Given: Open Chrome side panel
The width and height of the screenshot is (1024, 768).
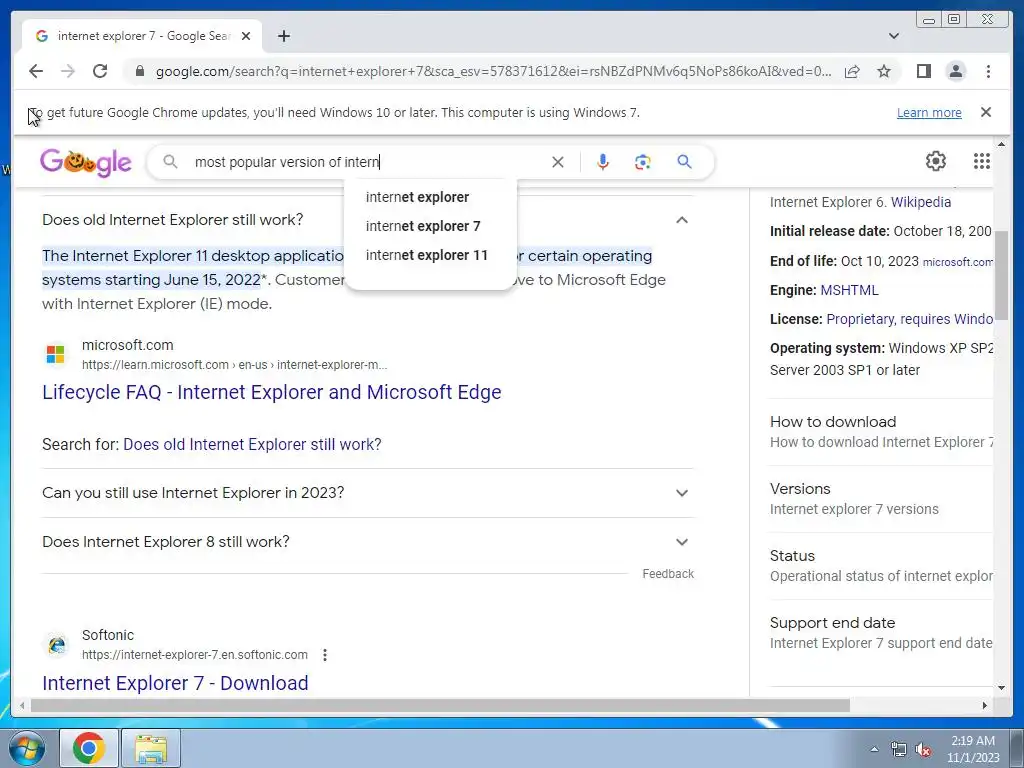Looking at the screenshot, I should pos(923,71).
